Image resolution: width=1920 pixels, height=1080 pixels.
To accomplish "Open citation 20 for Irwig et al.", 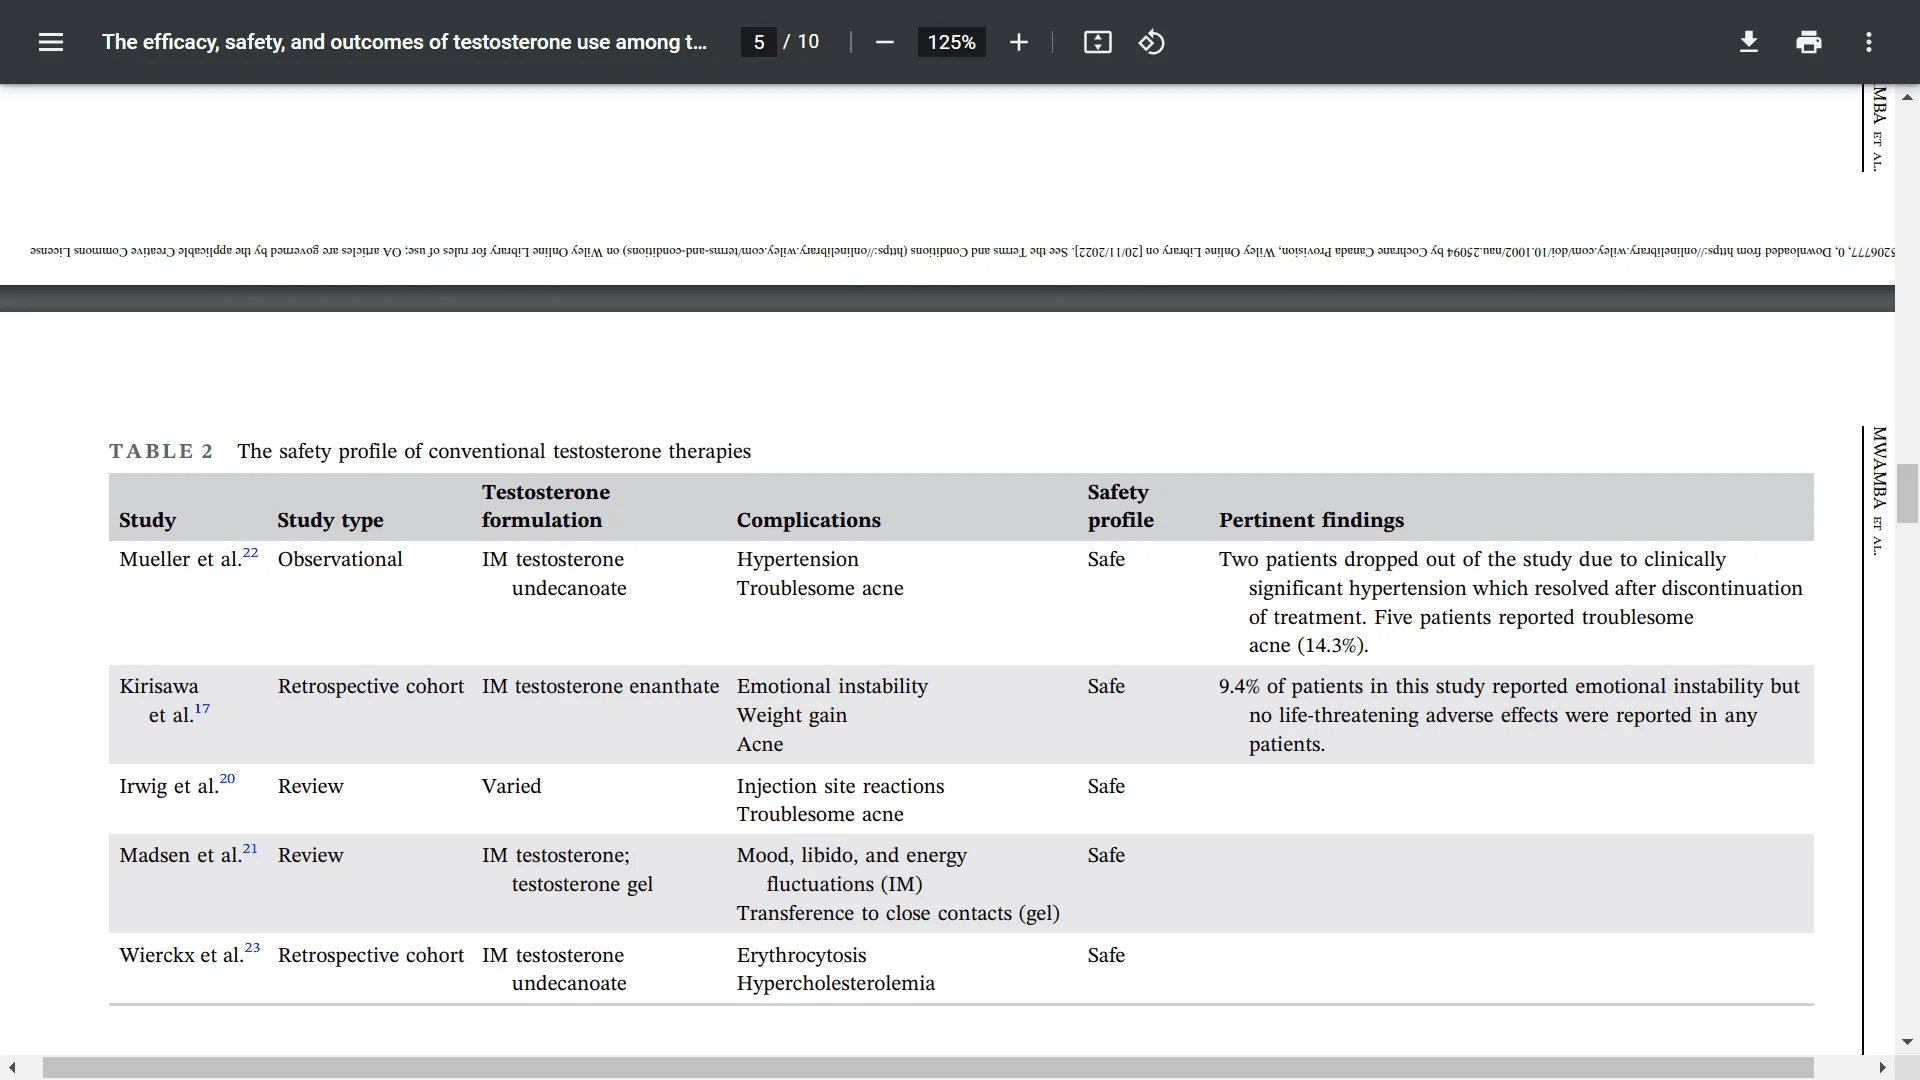I will [227, 778].
